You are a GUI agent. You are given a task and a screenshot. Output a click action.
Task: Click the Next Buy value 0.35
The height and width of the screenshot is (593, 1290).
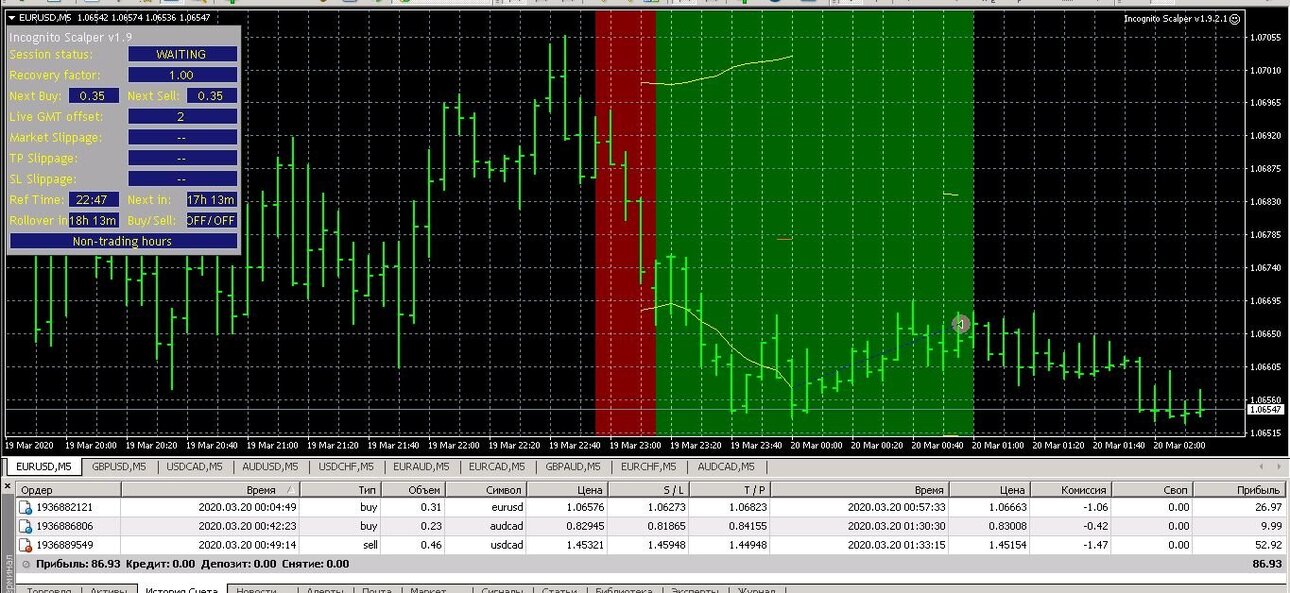[93, 96]
